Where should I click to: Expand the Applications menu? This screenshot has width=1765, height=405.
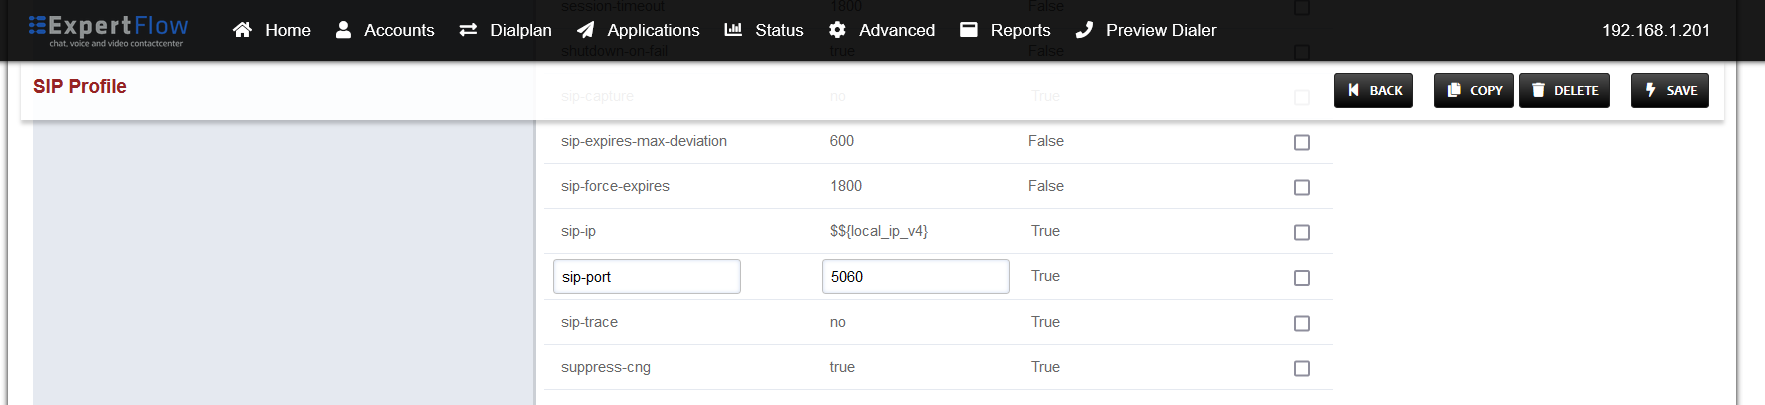pyautogui.click(x=652, y=30)
